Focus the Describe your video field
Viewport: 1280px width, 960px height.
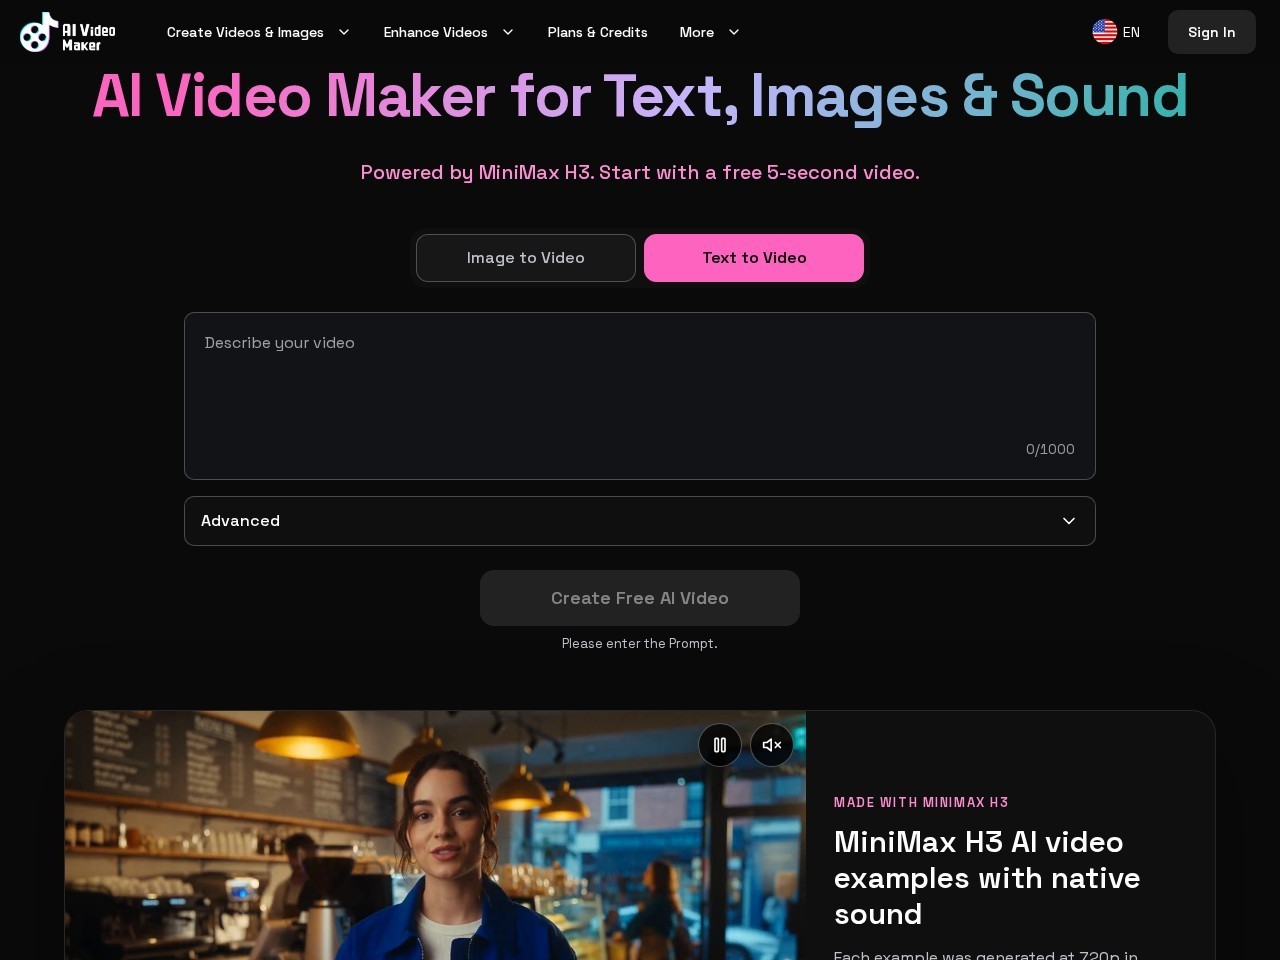[640, 396]
